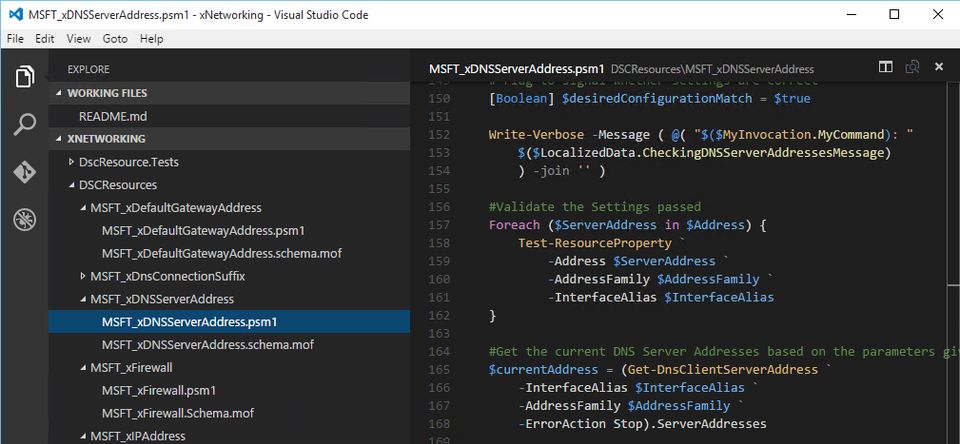Open the Search view icon
The height and width of the screenshot is (444, 960).
pyautogui.click(x=24, y=125)
